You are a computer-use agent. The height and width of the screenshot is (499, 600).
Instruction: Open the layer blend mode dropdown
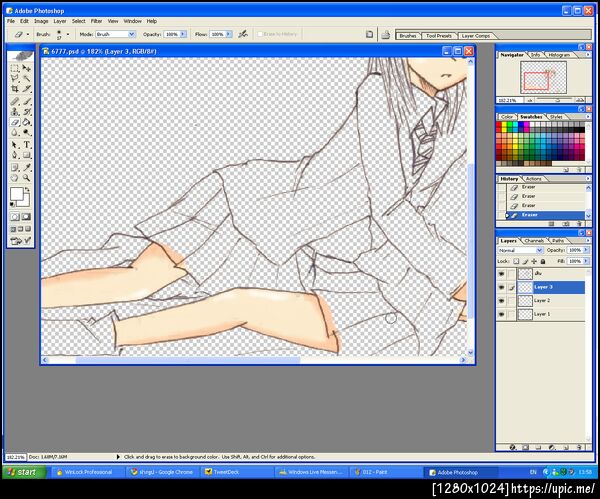point(539,250)
